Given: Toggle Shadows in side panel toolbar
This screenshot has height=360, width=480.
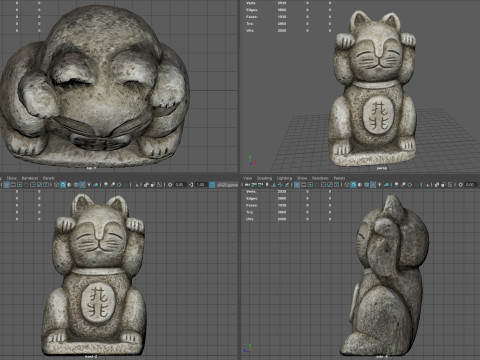Looking at the screenshot, I should (x=387, y=184).
